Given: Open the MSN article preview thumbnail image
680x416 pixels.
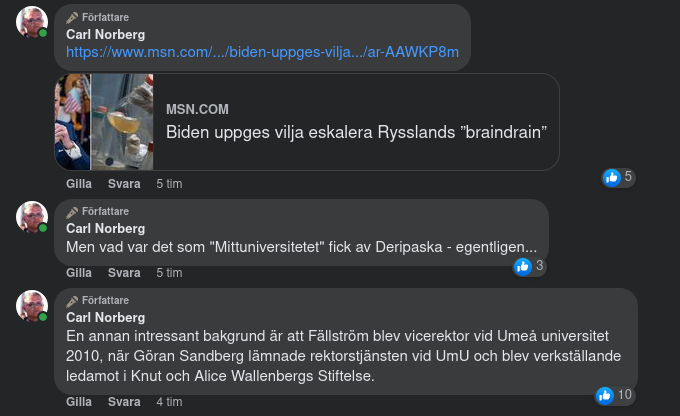Looking at the screenshot, I should coord(104,121).
